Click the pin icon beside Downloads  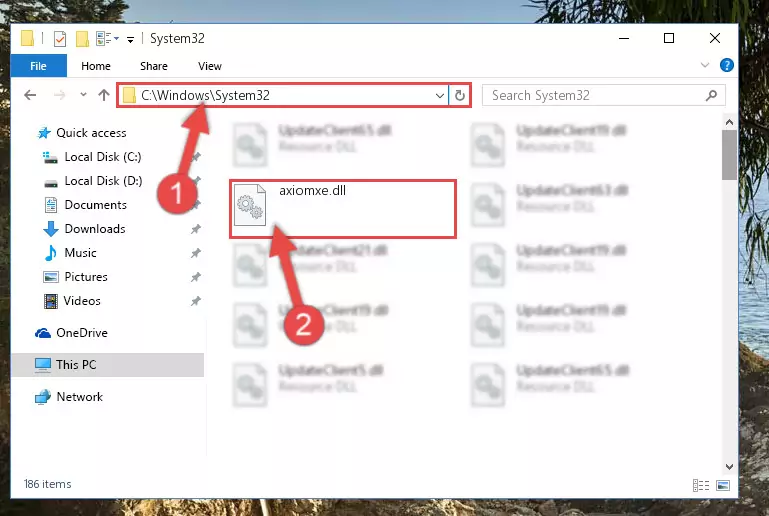point(196,229)
